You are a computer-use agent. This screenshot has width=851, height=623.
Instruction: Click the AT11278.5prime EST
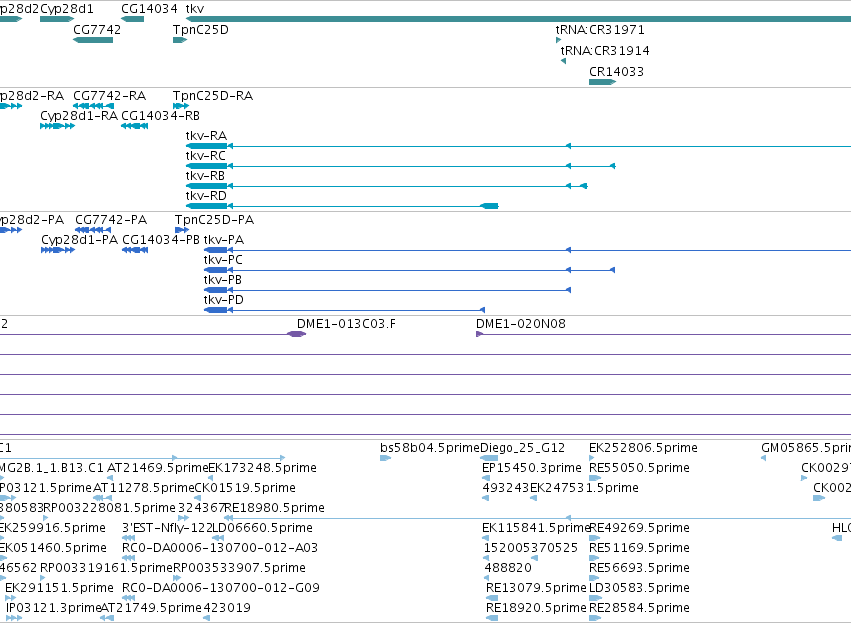tap(103, 498)
